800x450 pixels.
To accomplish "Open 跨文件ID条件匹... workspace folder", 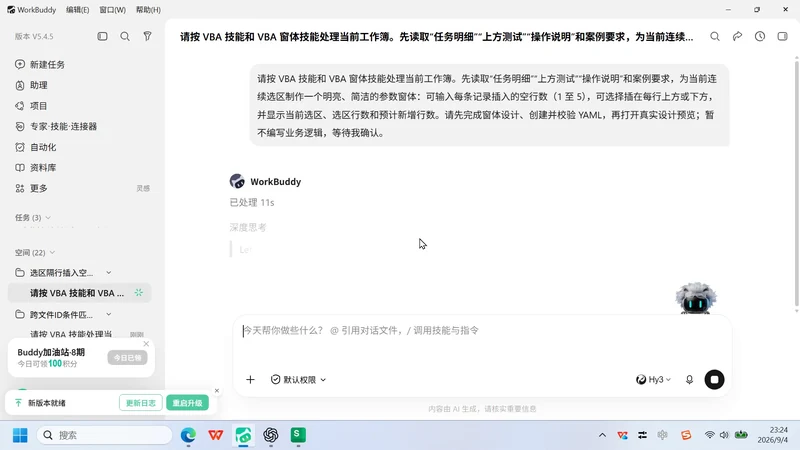I will pyautogui.click(x=61, y=315).
